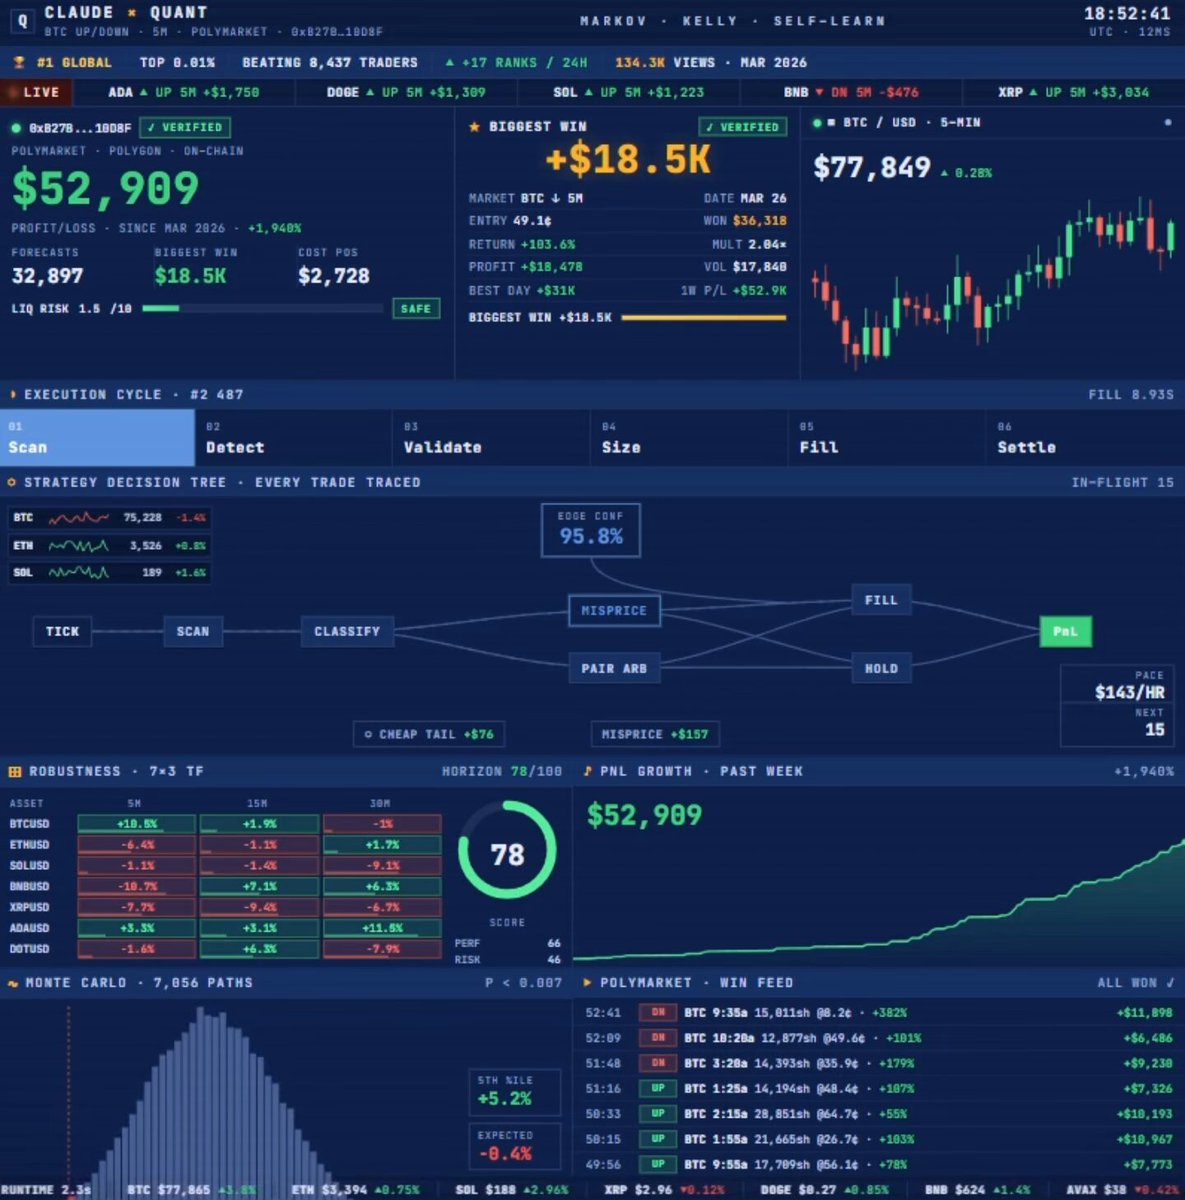Click the UP badge on the 49:56 feed row
The height and width of the screenshot is (1200, 1185).
[x=658, y=1164]
